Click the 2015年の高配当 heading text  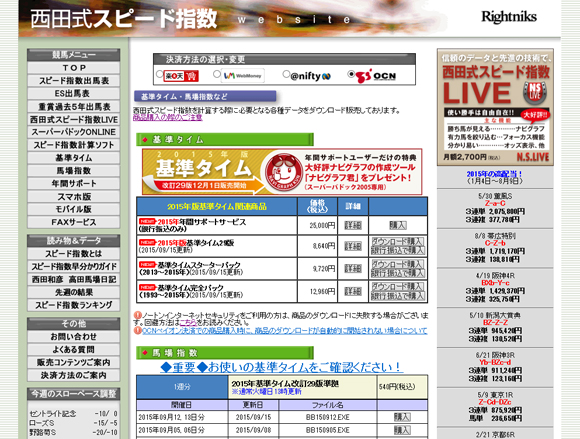495,174
